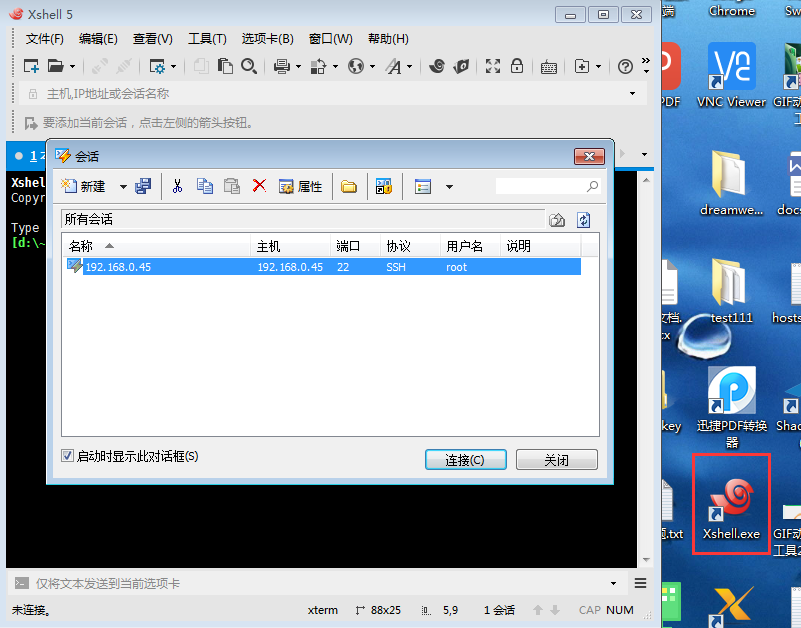The width and height of the screenshot is (801, 628).
Task: Click the padlock lock-screen icon in toolbar
Action: (517, 66)
